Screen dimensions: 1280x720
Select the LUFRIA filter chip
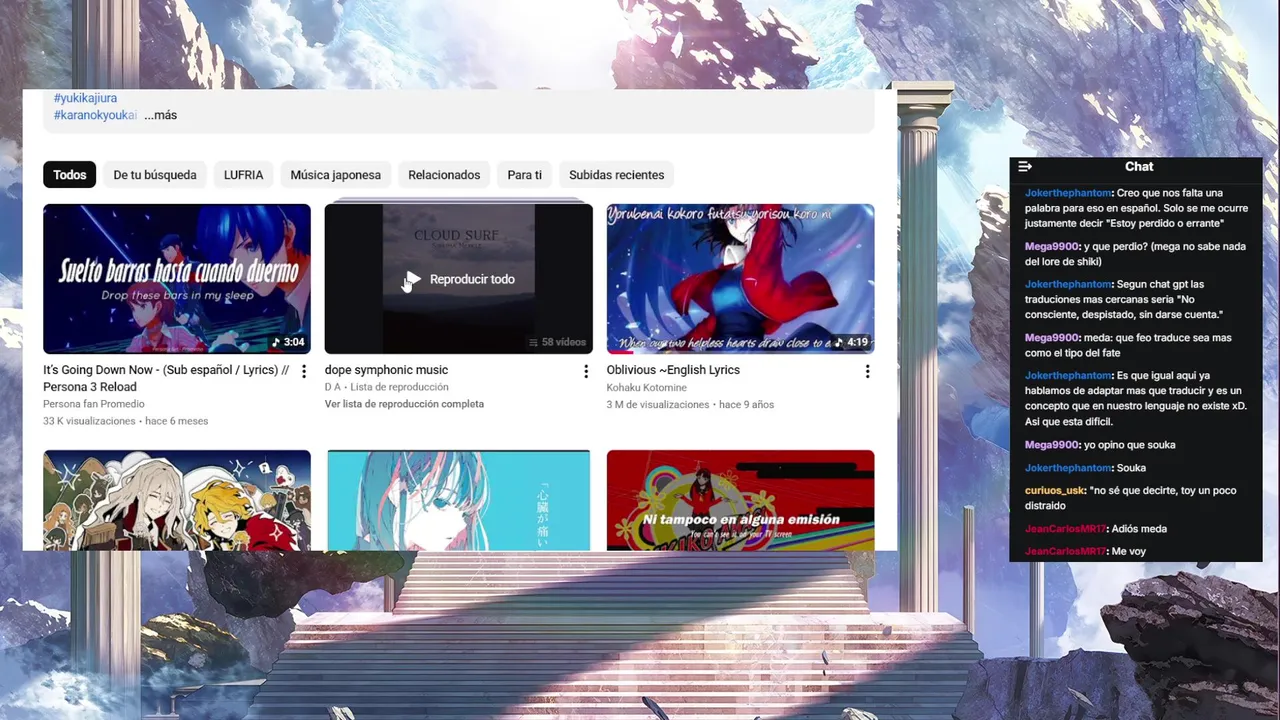click(244, 175)
